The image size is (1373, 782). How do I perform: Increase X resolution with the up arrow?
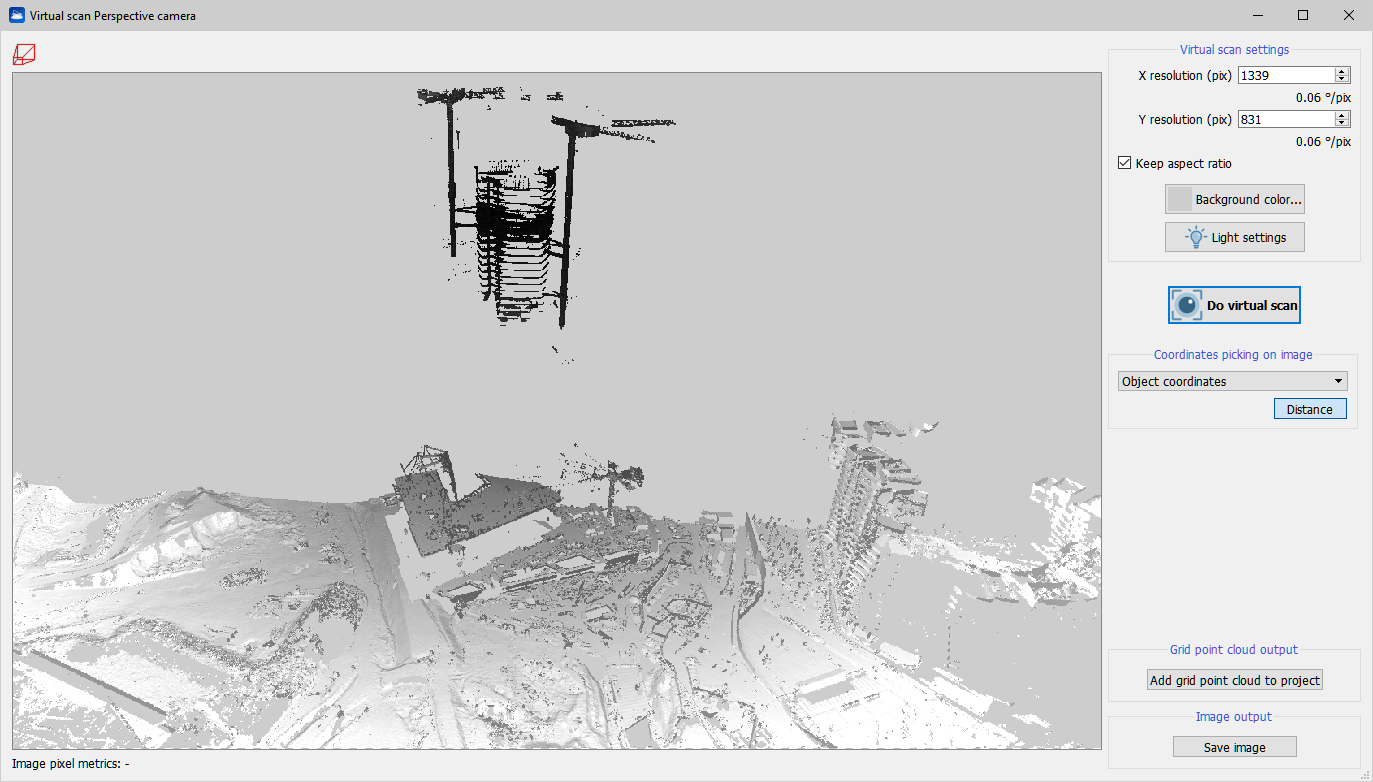(x=1342, y=71)
